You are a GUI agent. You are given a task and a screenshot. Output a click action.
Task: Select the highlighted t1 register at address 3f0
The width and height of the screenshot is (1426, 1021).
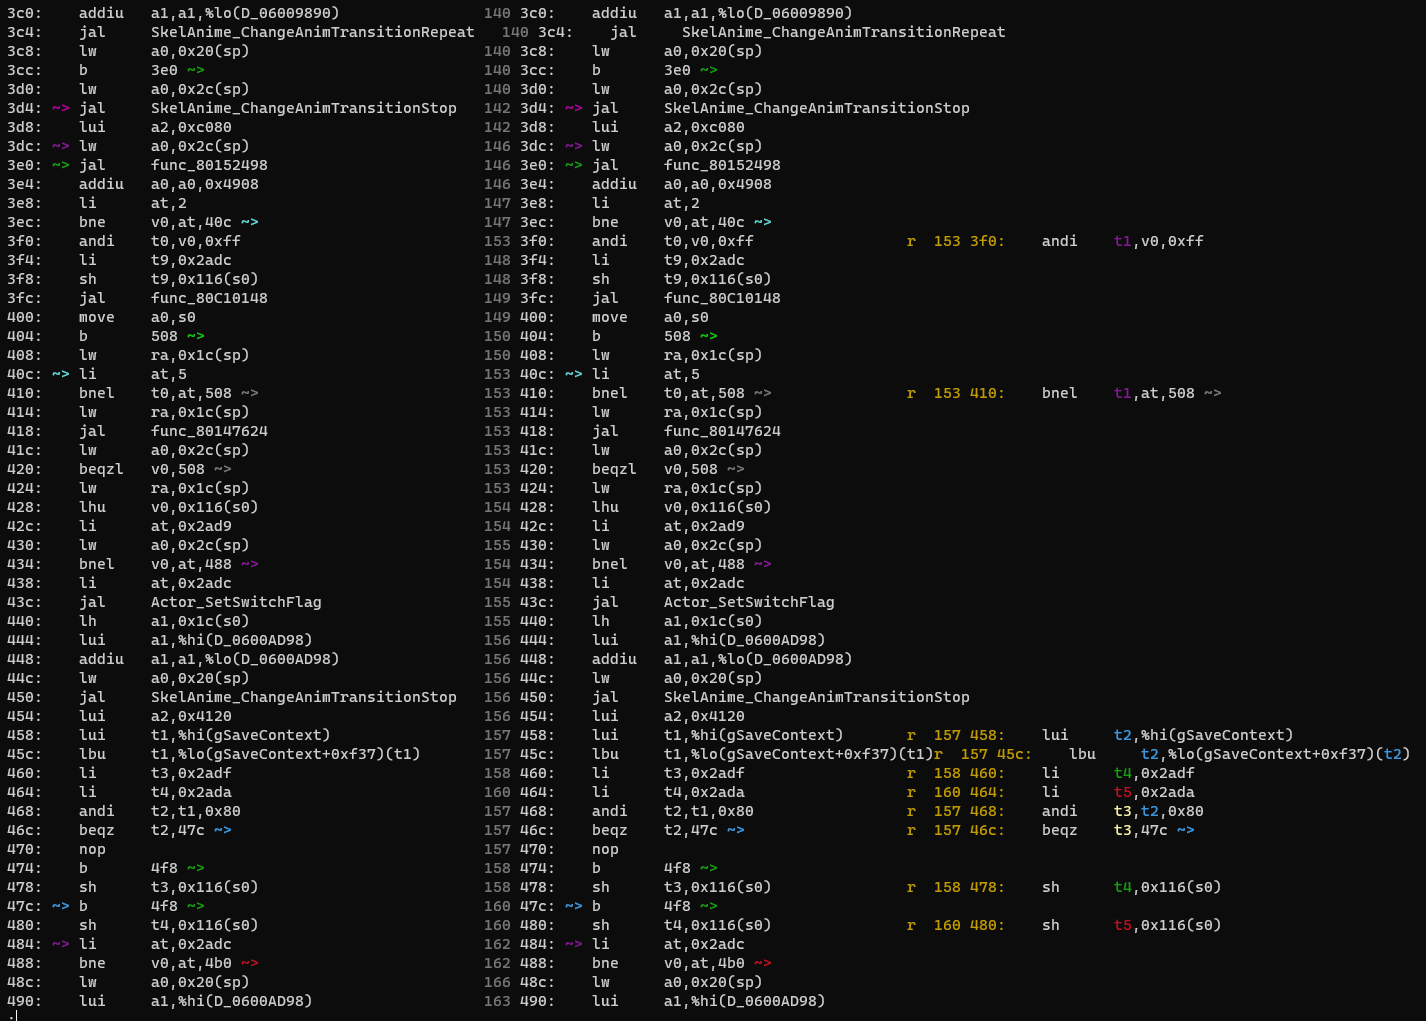[1122, 240]
